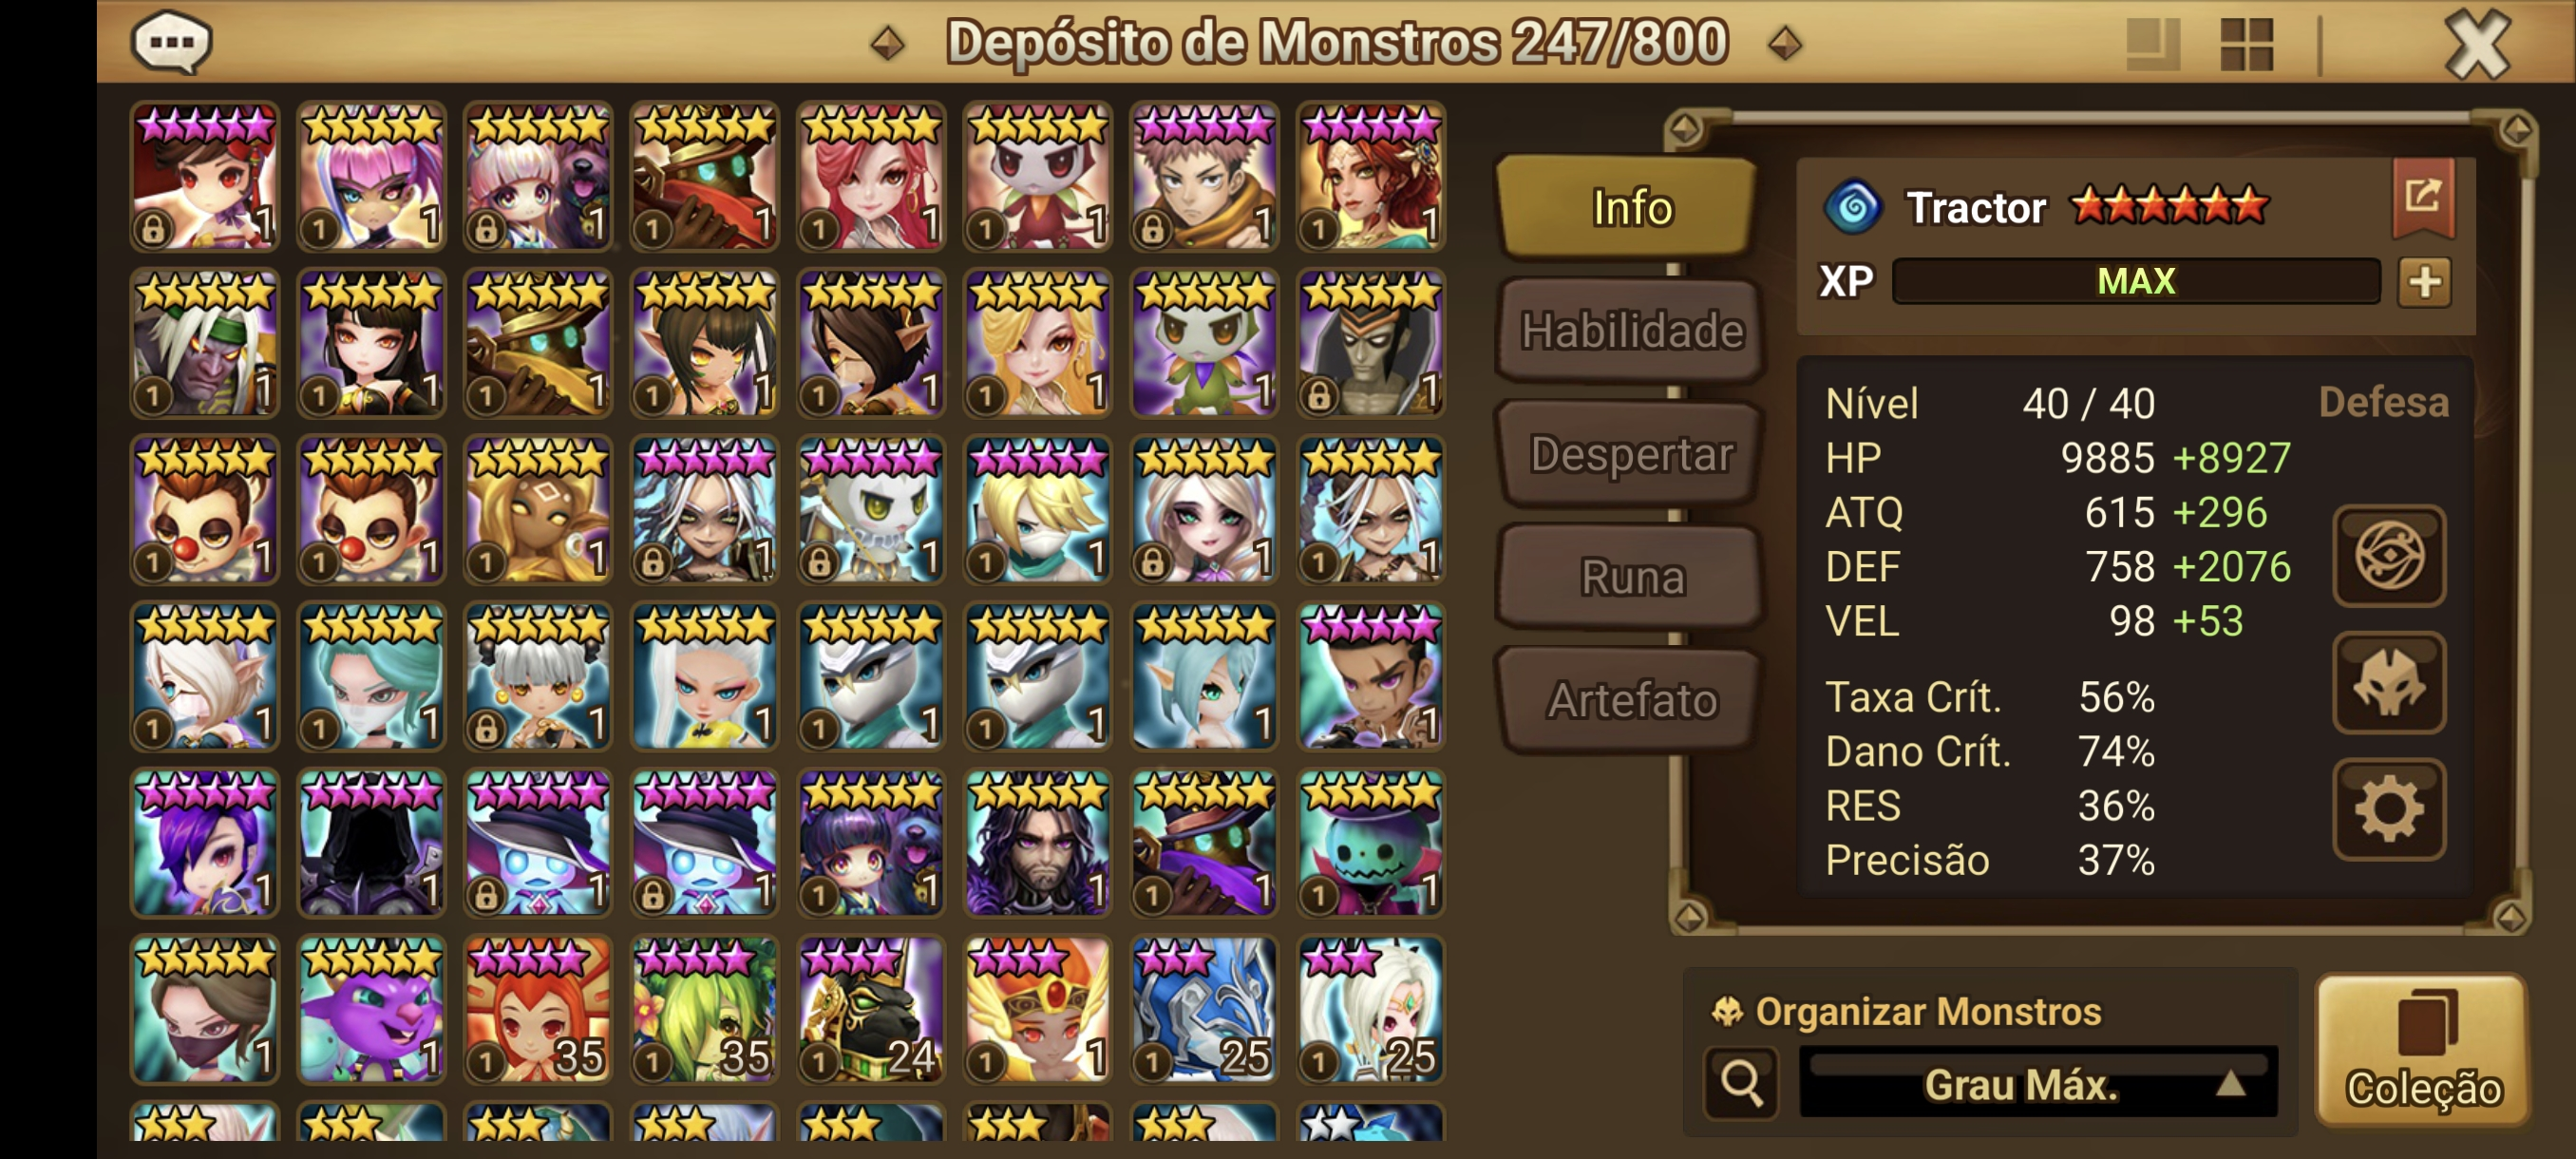Go to next storage with right diamond arrow
Viewport: 2576px width, 1159px height.
(1785, 43)
